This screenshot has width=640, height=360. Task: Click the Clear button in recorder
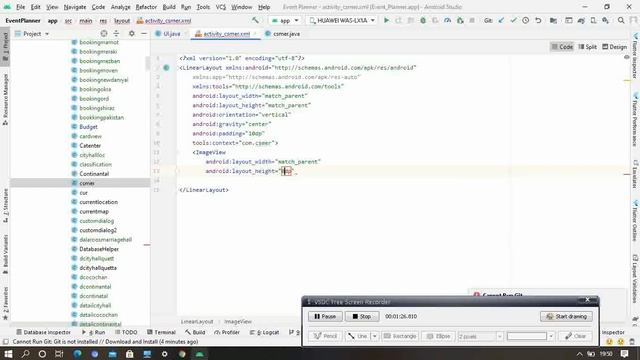(x=575, y=336)
